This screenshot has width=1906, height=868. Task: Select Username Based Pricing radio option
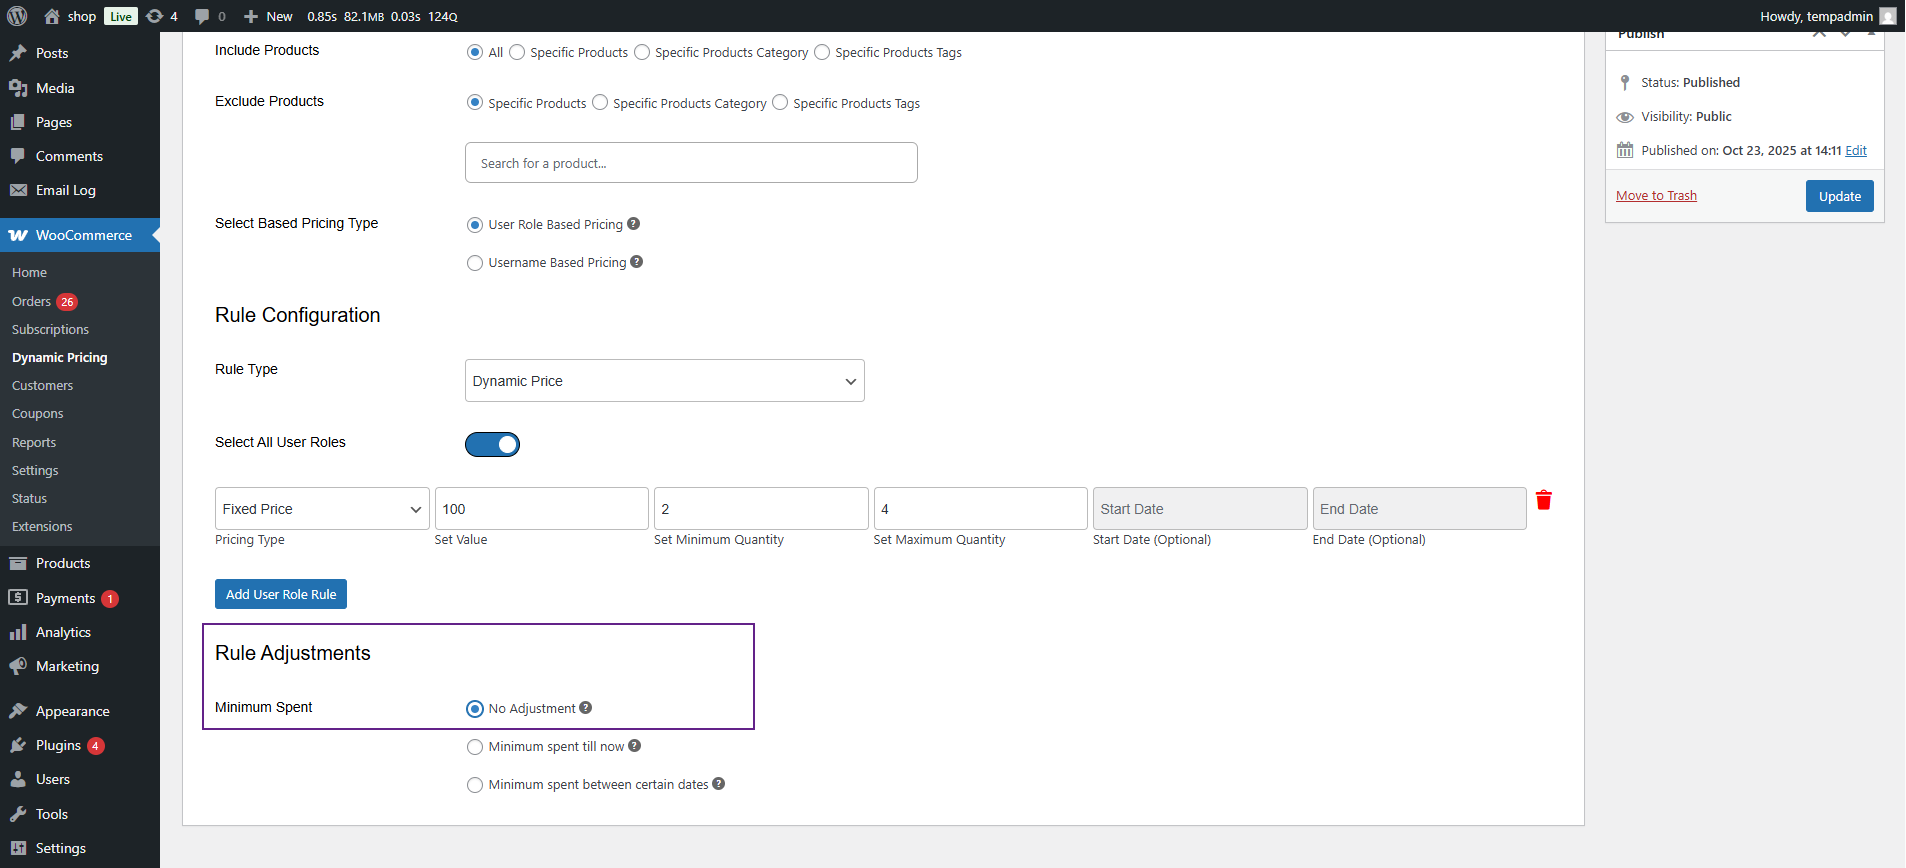point(475,263)
